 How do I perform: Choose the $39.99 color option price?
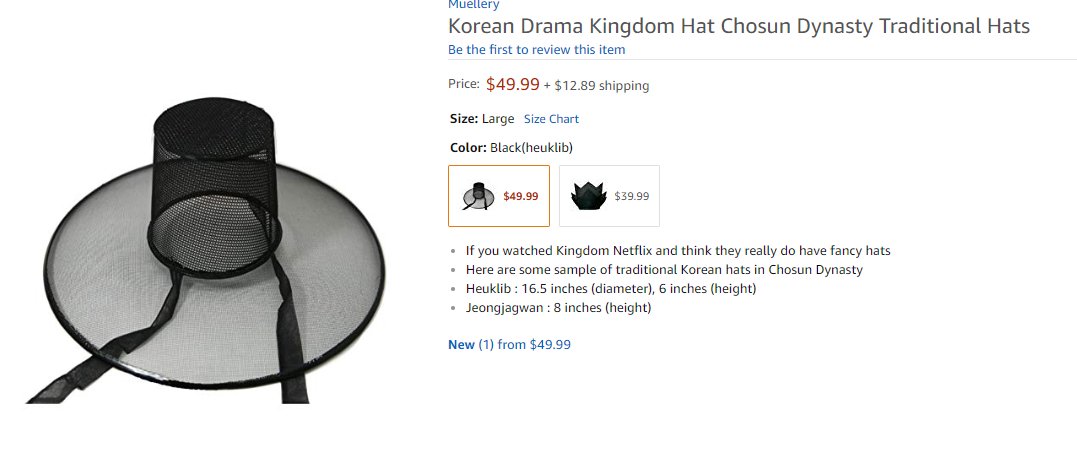631,196
